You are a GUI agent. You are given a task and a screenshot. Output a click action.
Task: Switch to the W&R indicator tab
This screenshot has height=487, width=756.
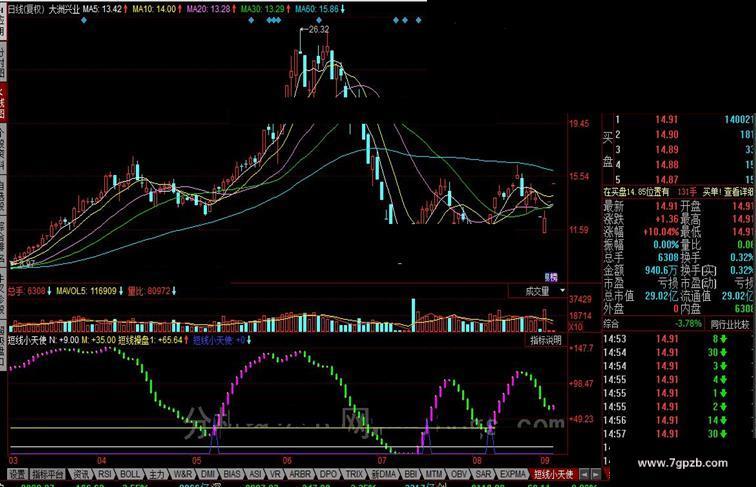183,474
